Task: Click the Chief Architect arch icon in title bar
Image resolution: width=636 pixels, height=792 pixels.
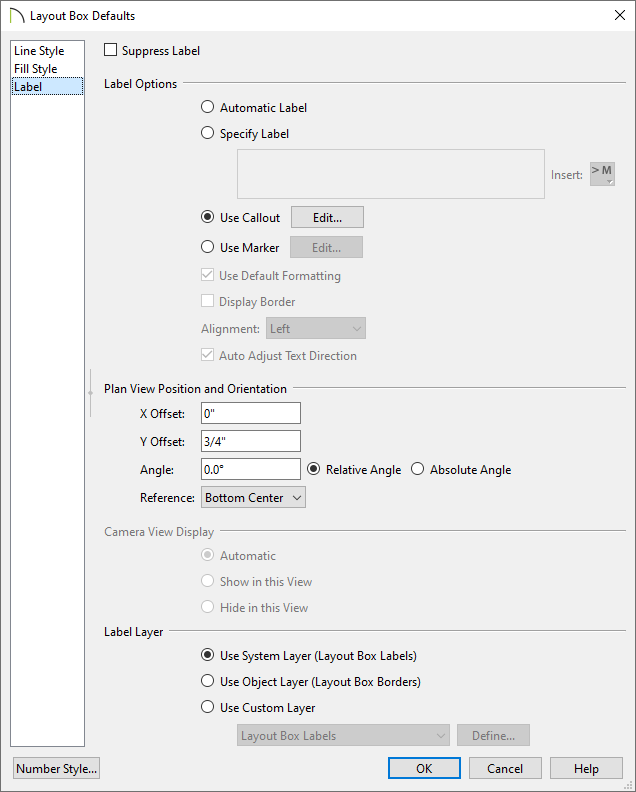Action: (x=17, y=16)
